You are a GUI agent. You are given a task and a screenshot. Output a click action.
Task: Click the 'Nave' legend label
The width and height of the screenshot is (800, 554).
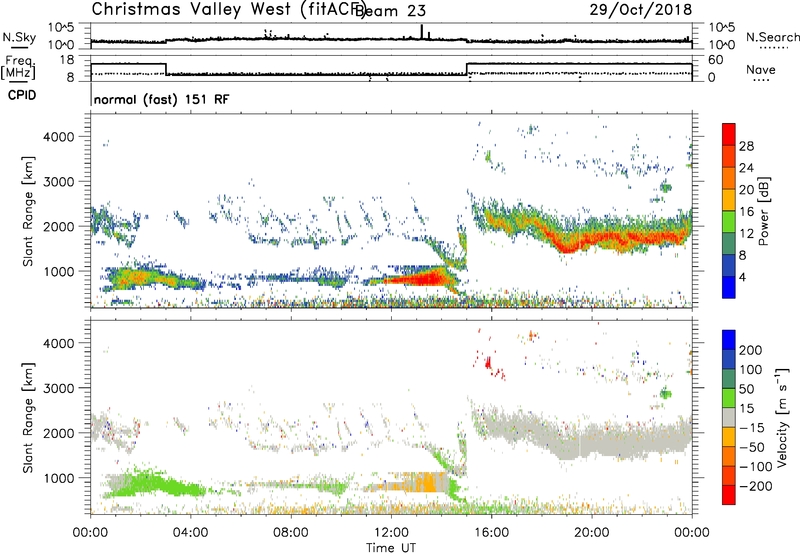pos(760,69)
